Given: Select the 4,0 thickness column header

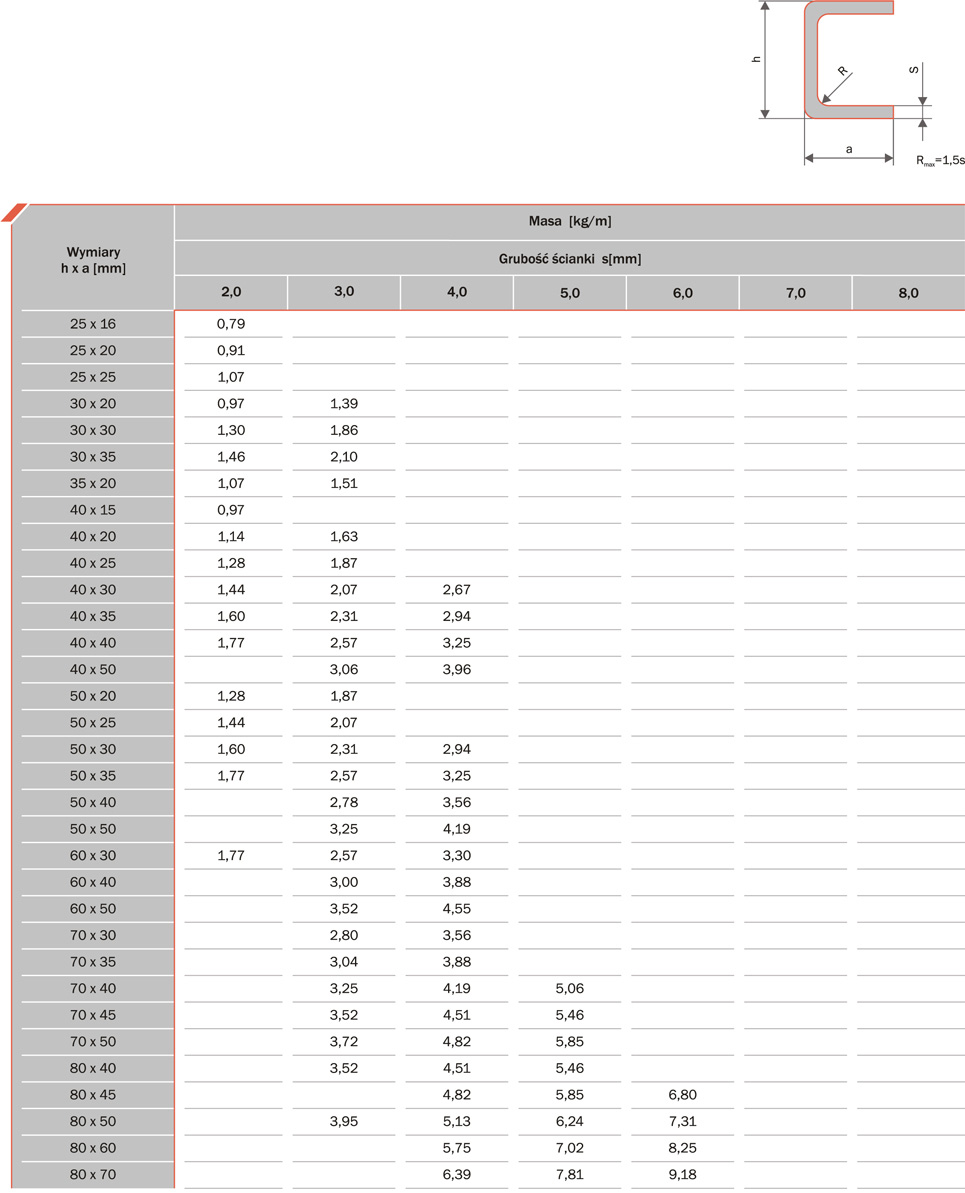Looking at the screenshot, I should [x=457, y=292].
